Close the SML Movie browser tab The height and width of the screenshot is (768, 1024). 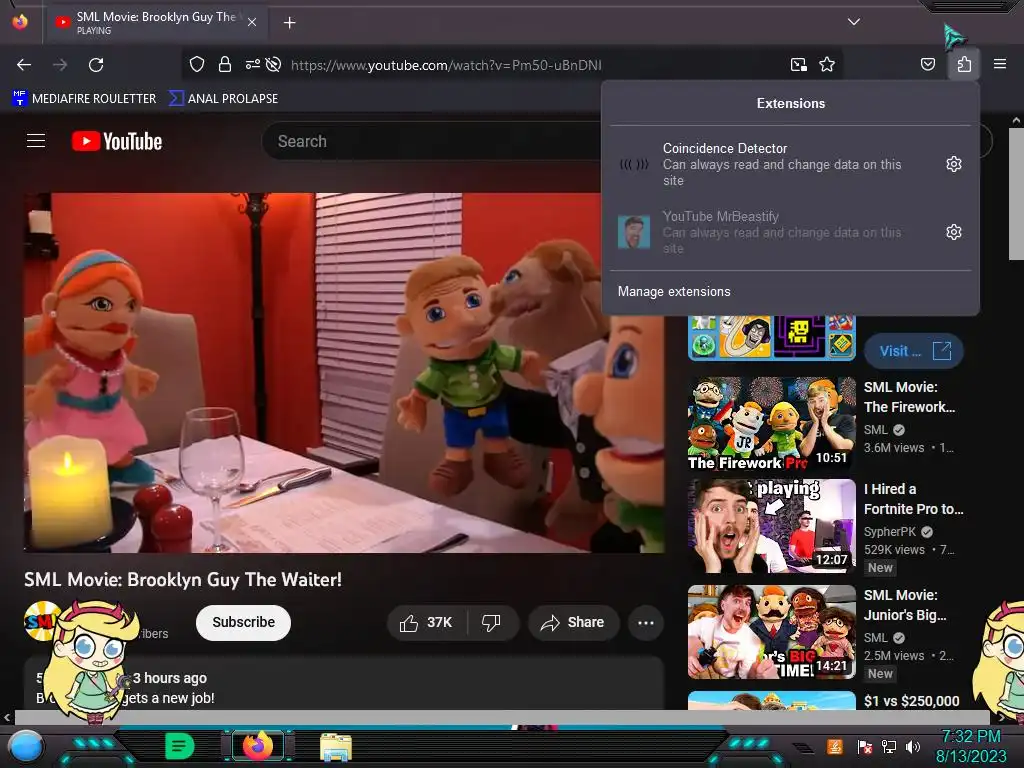click(251, 22)
